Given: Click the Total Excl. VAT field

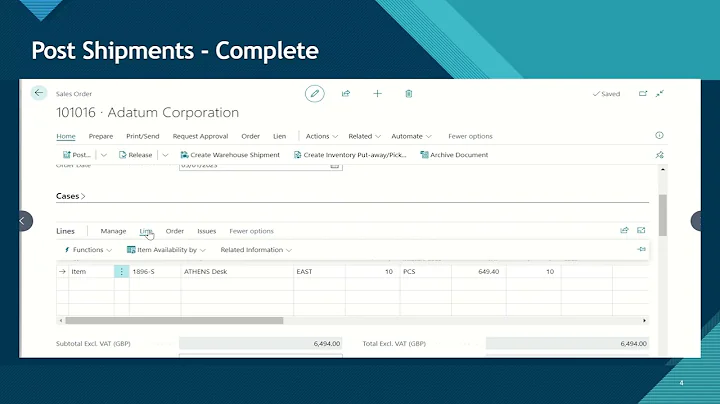Looking at the screenshot, I should point(567,343).
